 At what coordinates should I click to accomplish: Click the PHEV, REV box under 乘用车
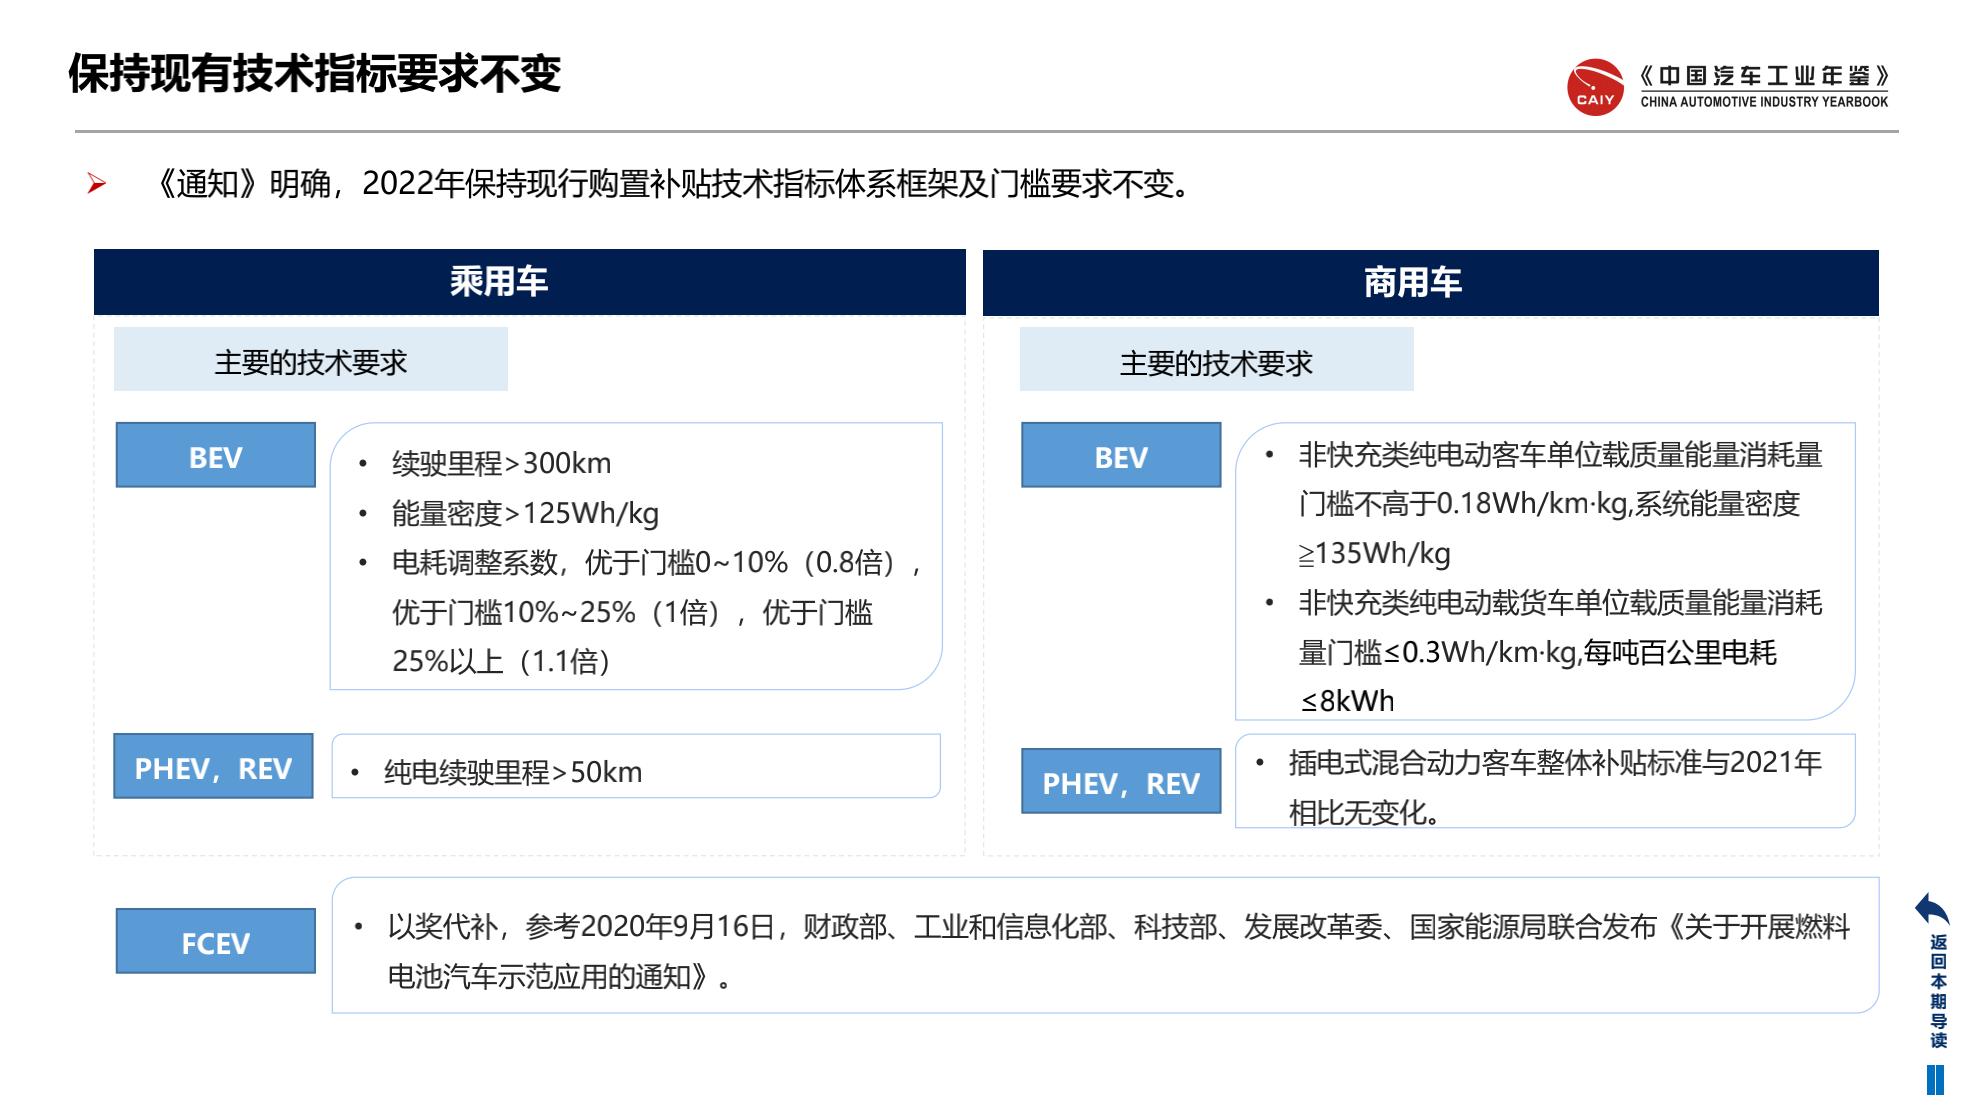tap(213, 767)
